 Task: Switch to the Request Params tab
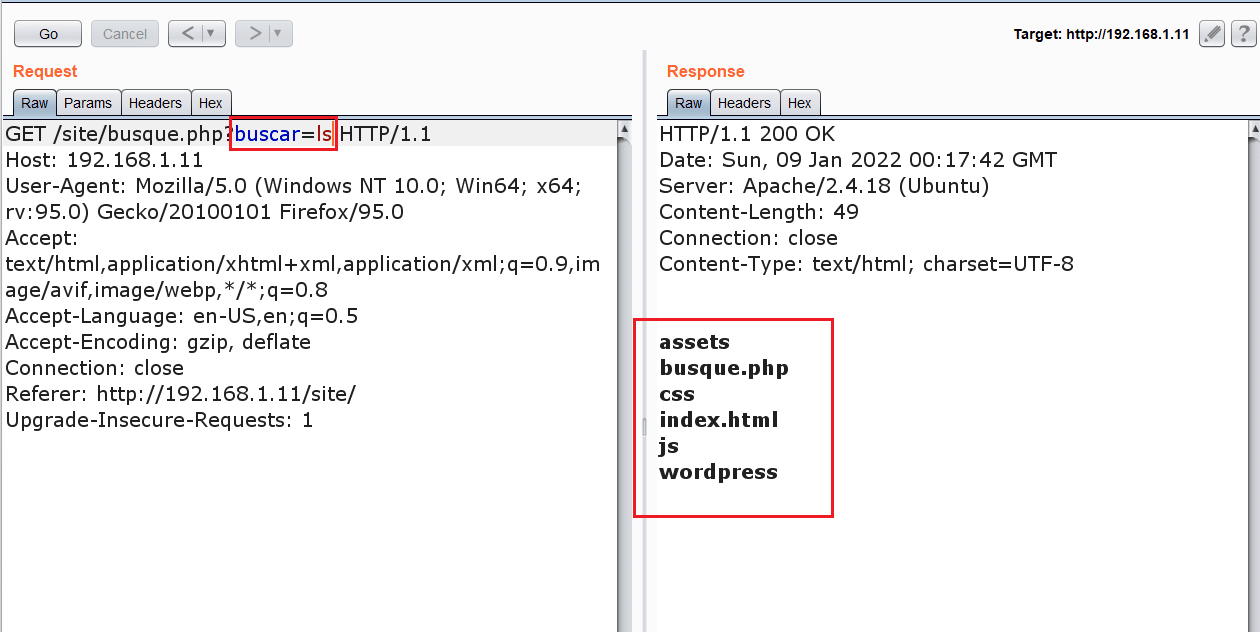click(x=88, y=103)
